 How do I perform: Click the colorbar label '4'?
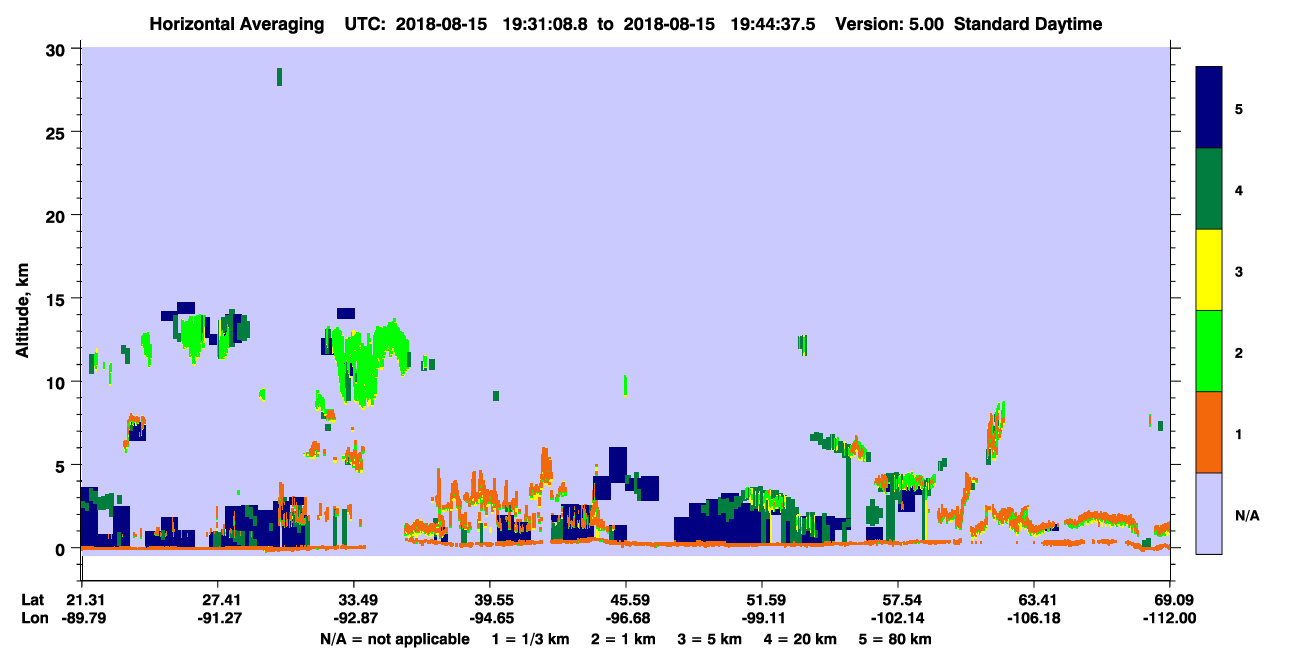point(1239,190)
